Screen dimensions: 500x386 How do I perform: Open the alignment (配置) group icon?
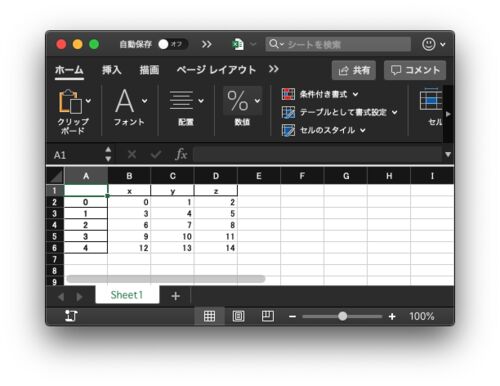[181, 100]
